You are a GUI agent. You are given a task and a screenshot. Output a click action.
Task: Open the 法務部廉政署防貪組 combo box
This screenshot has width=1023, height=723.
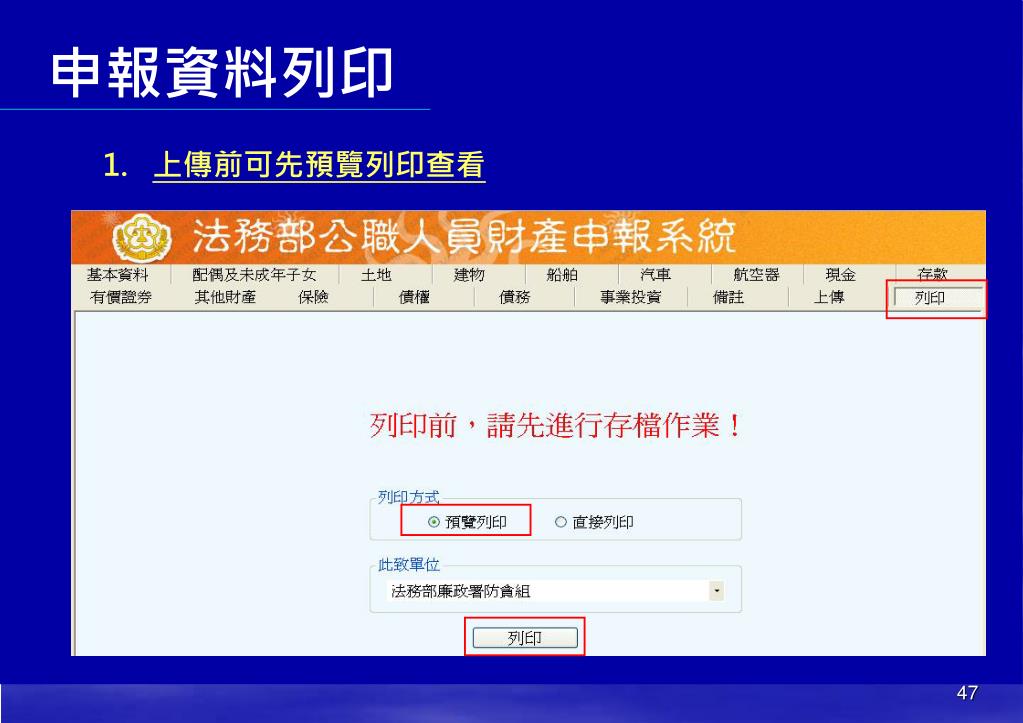pos(555,591)
